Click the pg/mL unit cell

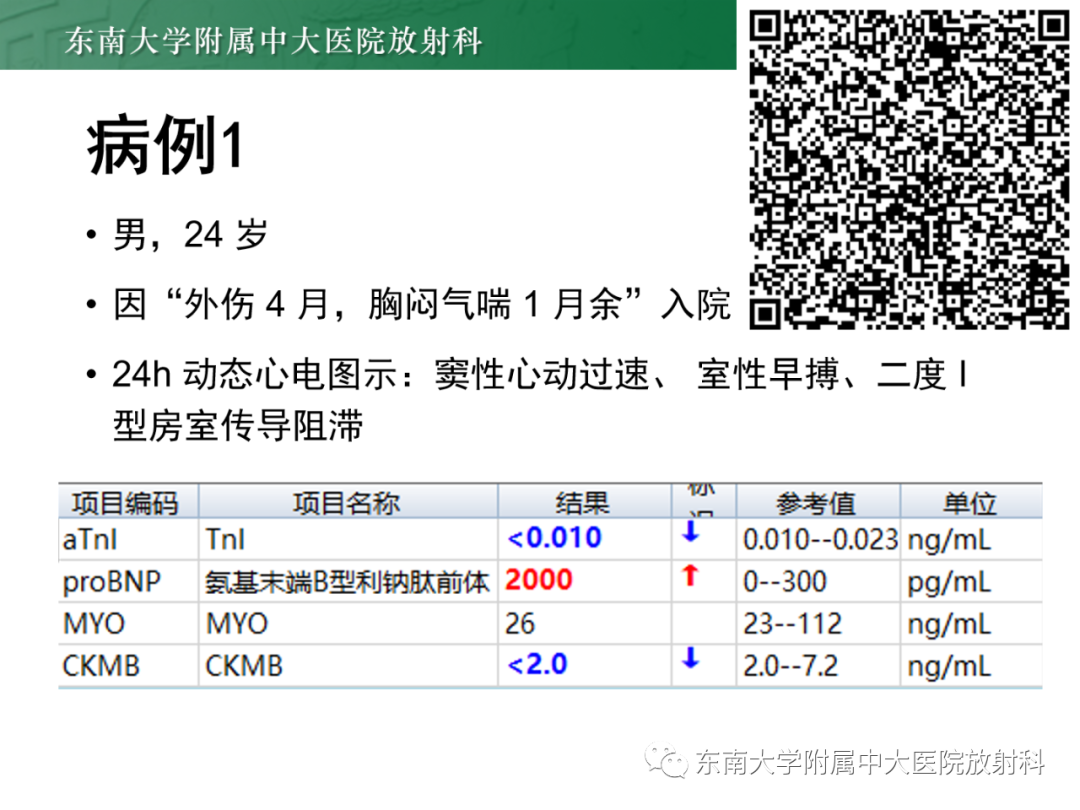(971, 582)
